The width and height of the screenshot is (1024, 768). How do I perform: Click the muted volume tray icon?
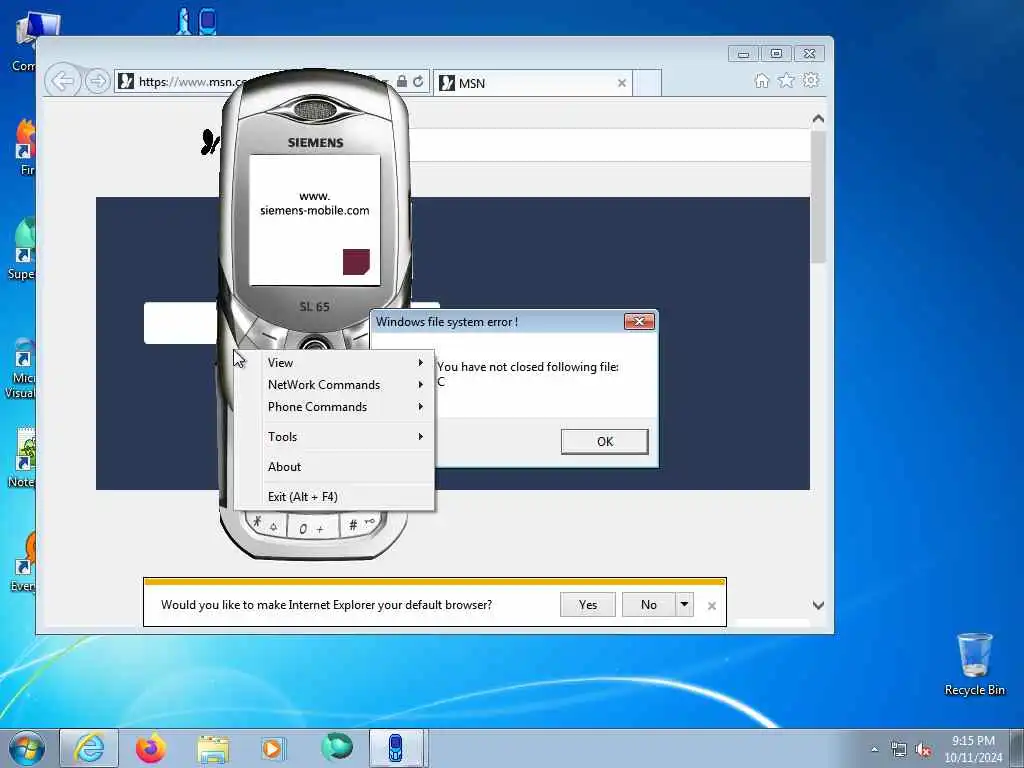point(923,750)
